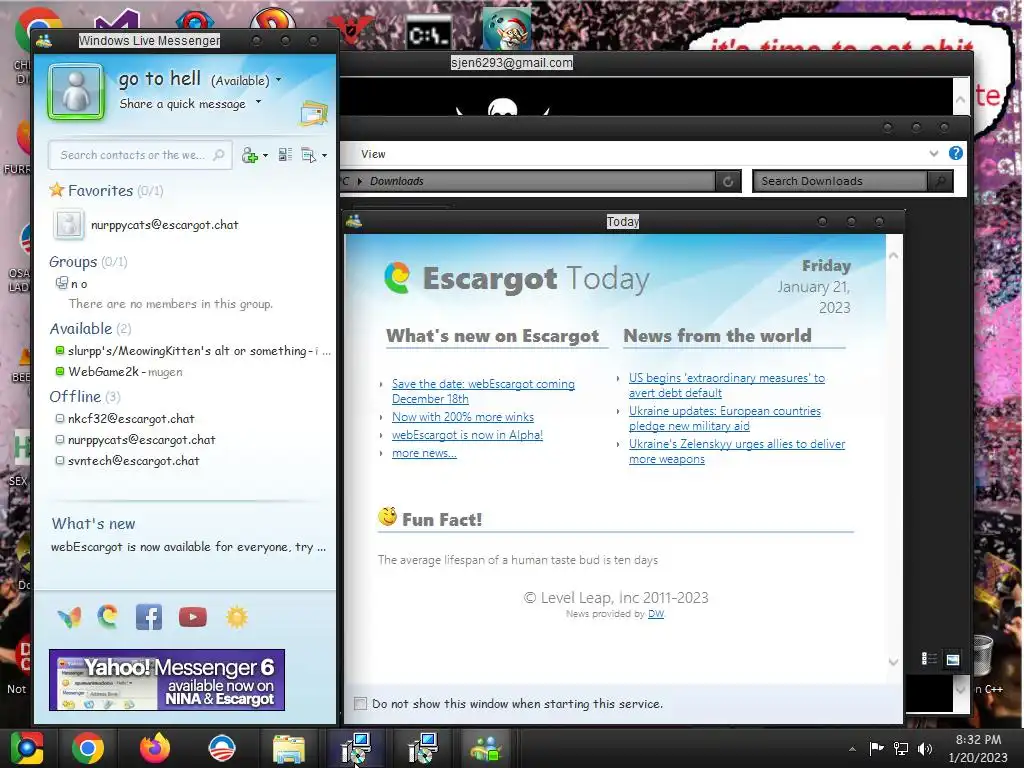The height and width of the screenshot is (768, 1024).
Task: Refresh the Downloads folder in Explorer
Action: click(728, 182)
